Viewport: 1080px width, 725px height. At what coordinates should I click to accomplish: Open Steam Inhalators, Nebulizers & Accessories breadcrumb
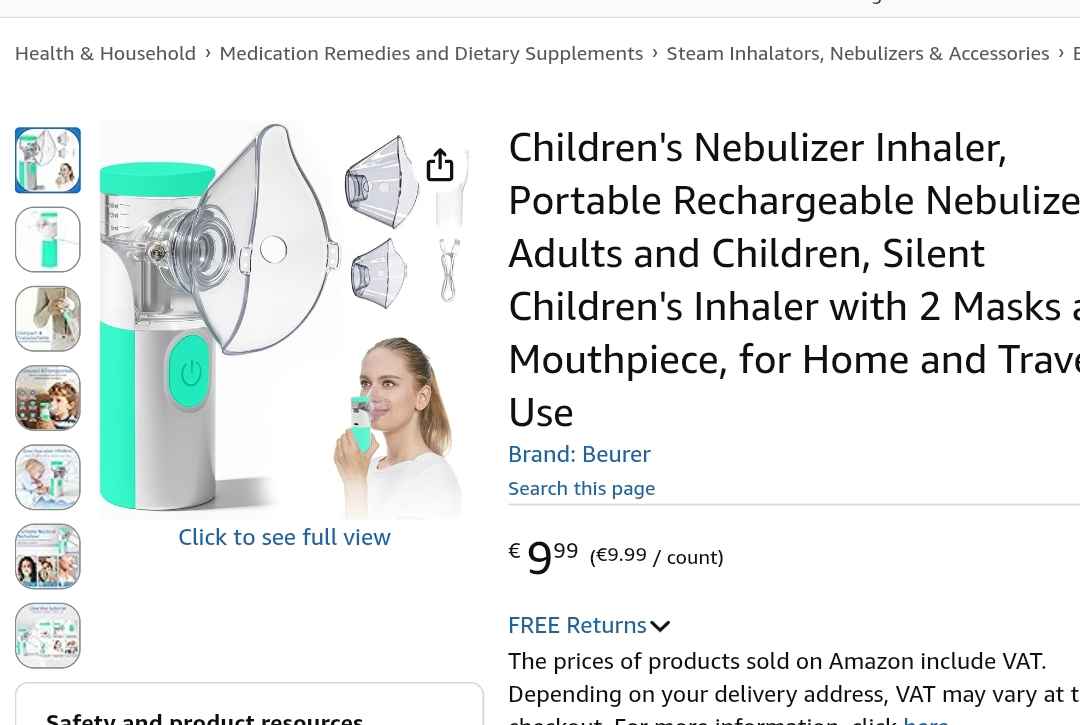click(857, 53)
